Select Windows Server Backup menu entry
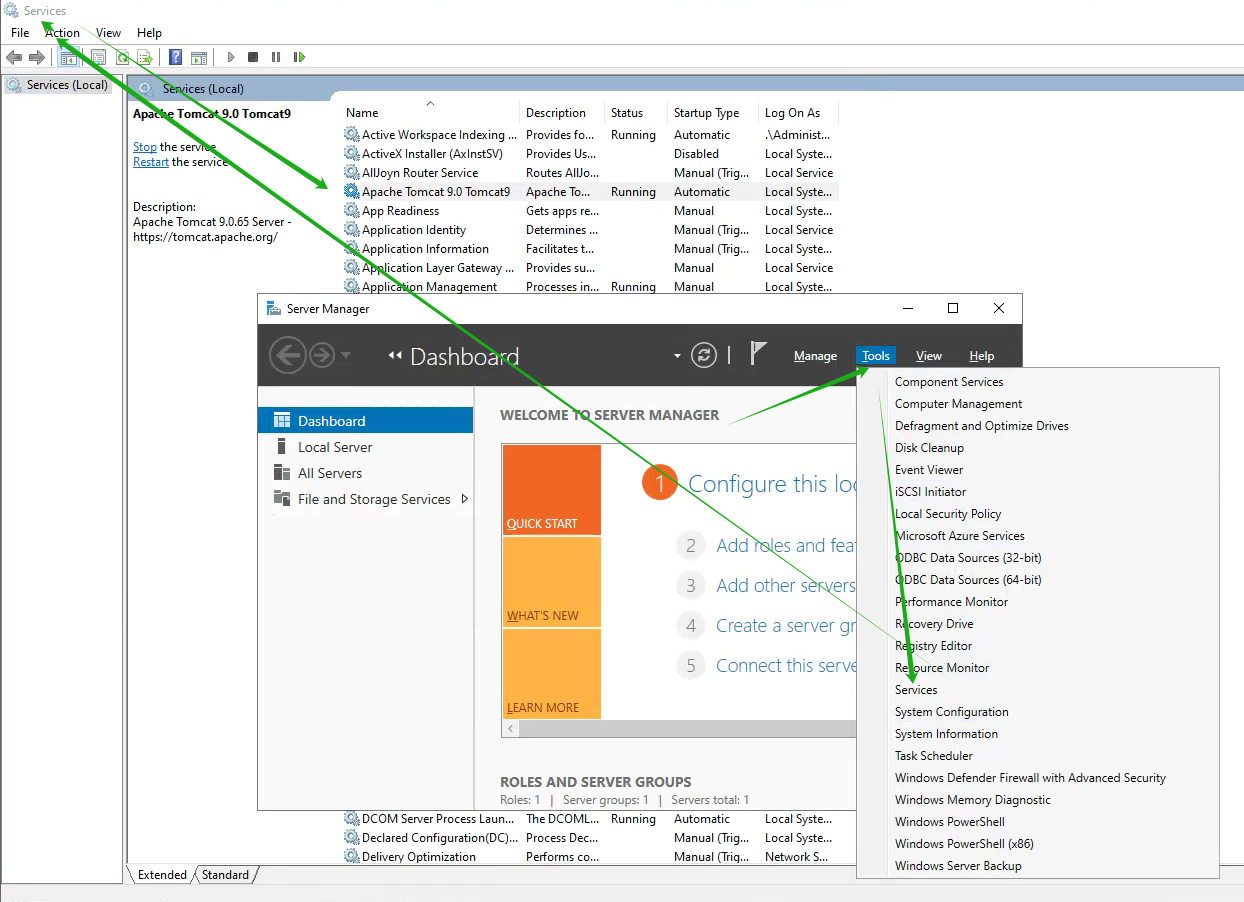 958,866
